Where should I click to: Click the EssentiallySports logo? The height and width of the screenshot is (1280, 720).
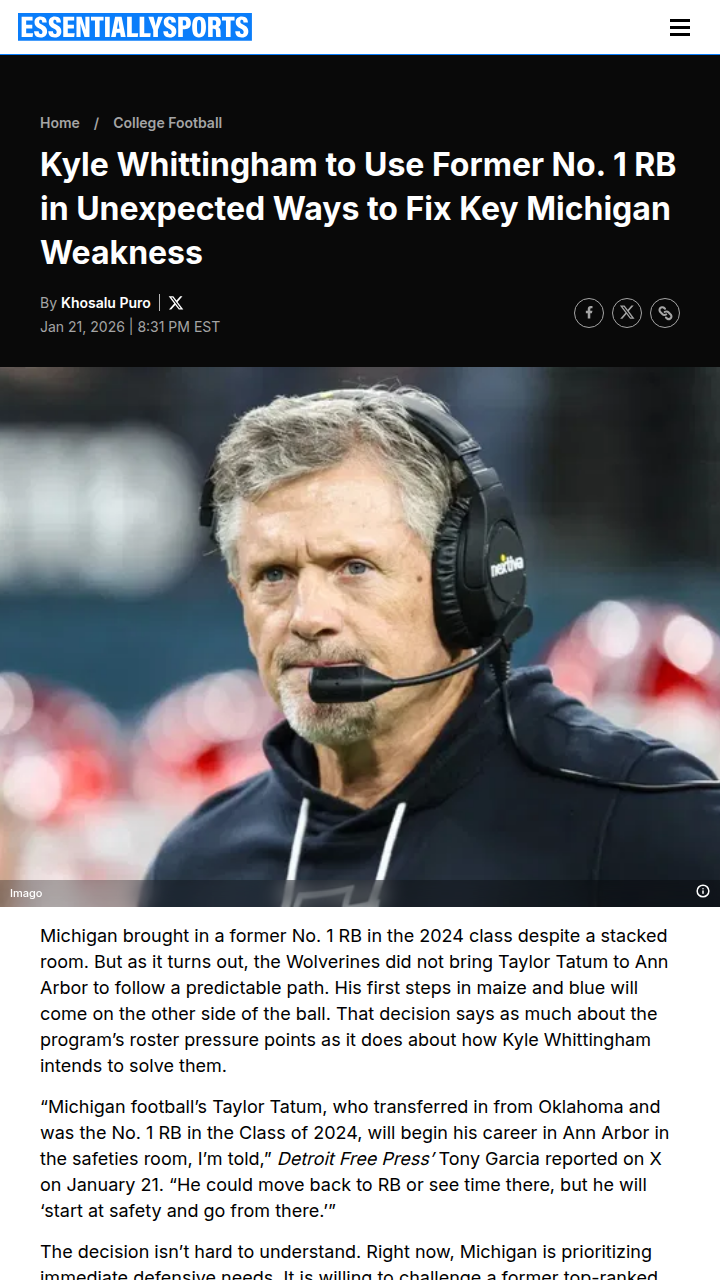pyautogui.click(x=135, y=27)
